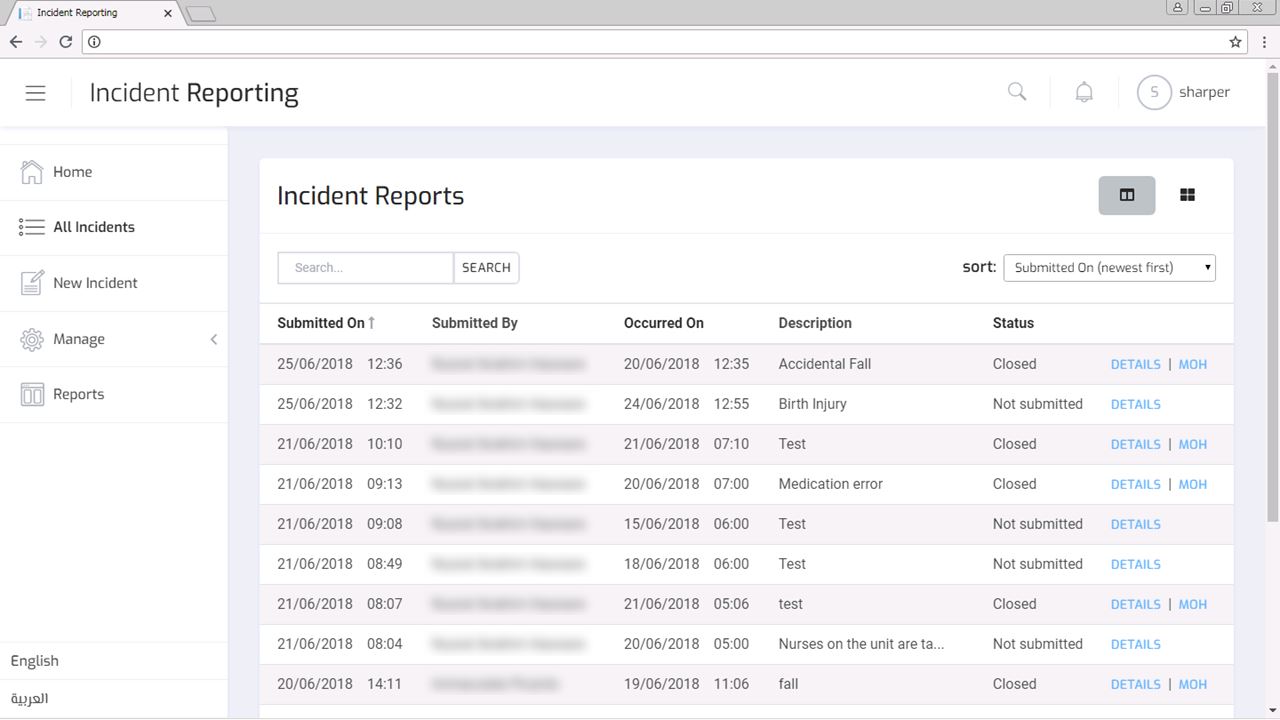Go back in browser

pos(15,42)
